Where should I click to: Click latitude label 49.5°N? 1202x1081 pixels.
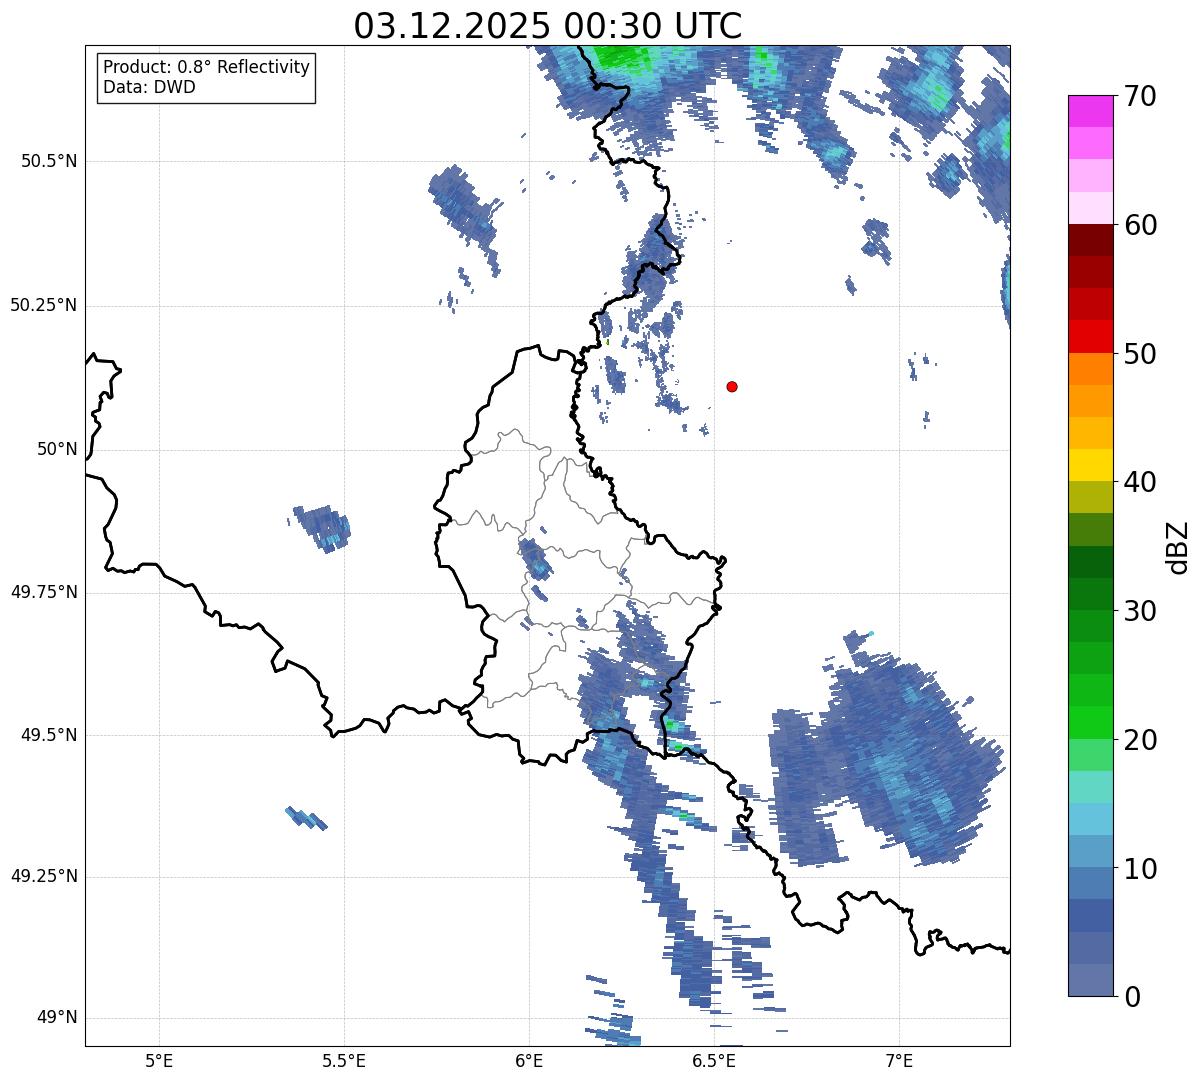49,735
